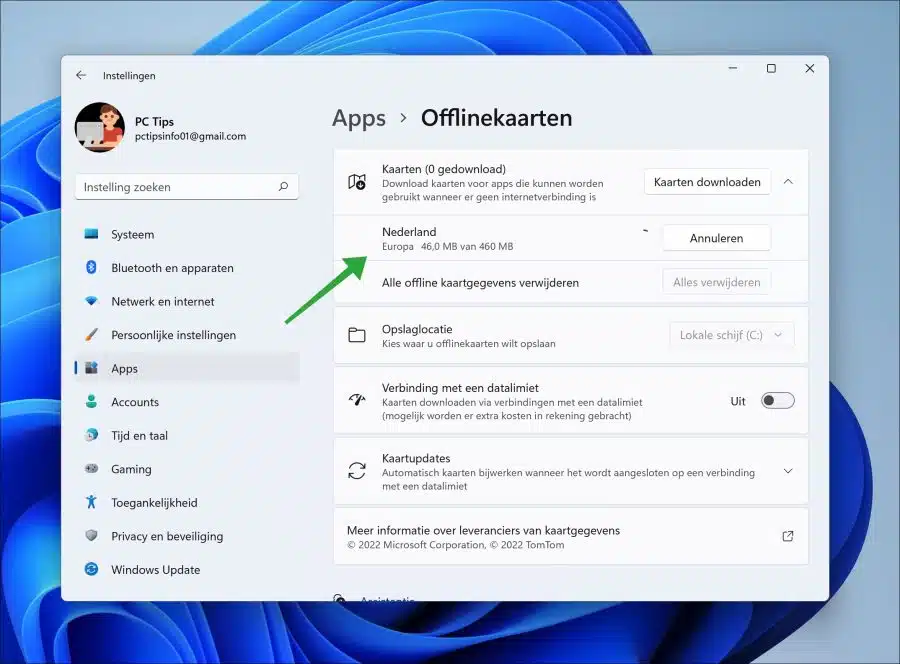
Task: Open Toegankelijkheid settings
Action: [187, 503]
